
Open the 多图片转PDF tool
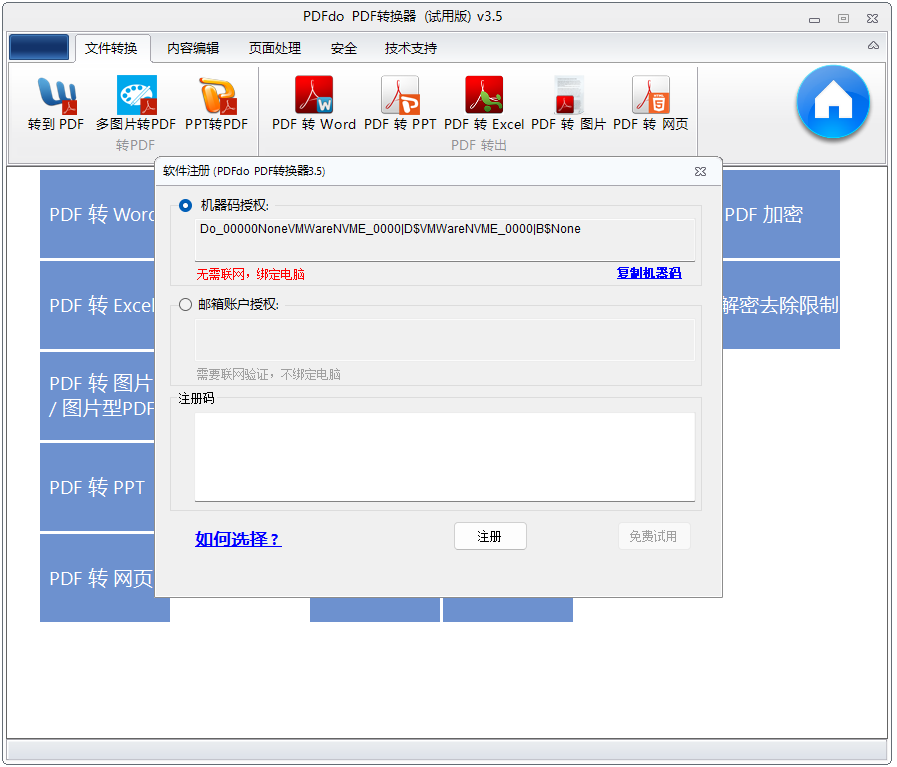pos(136,104)
